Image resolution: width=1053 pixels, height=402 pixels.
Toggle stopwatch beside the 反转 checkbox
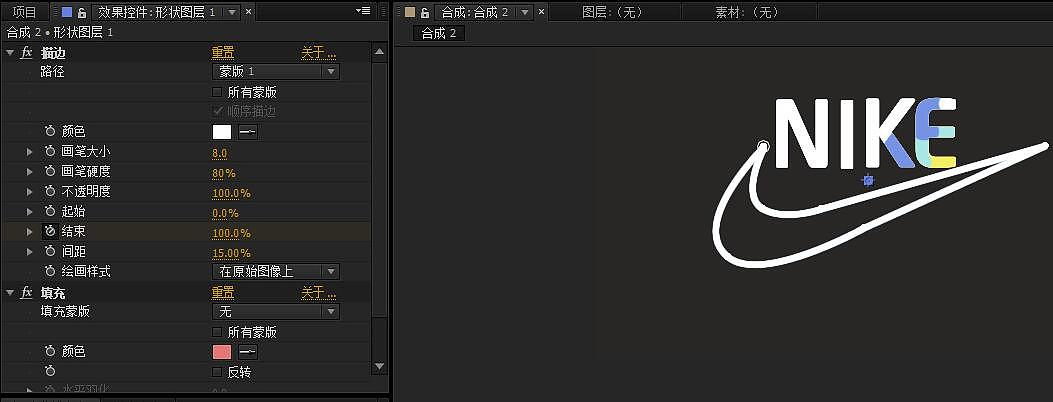(x=50, y=371)
